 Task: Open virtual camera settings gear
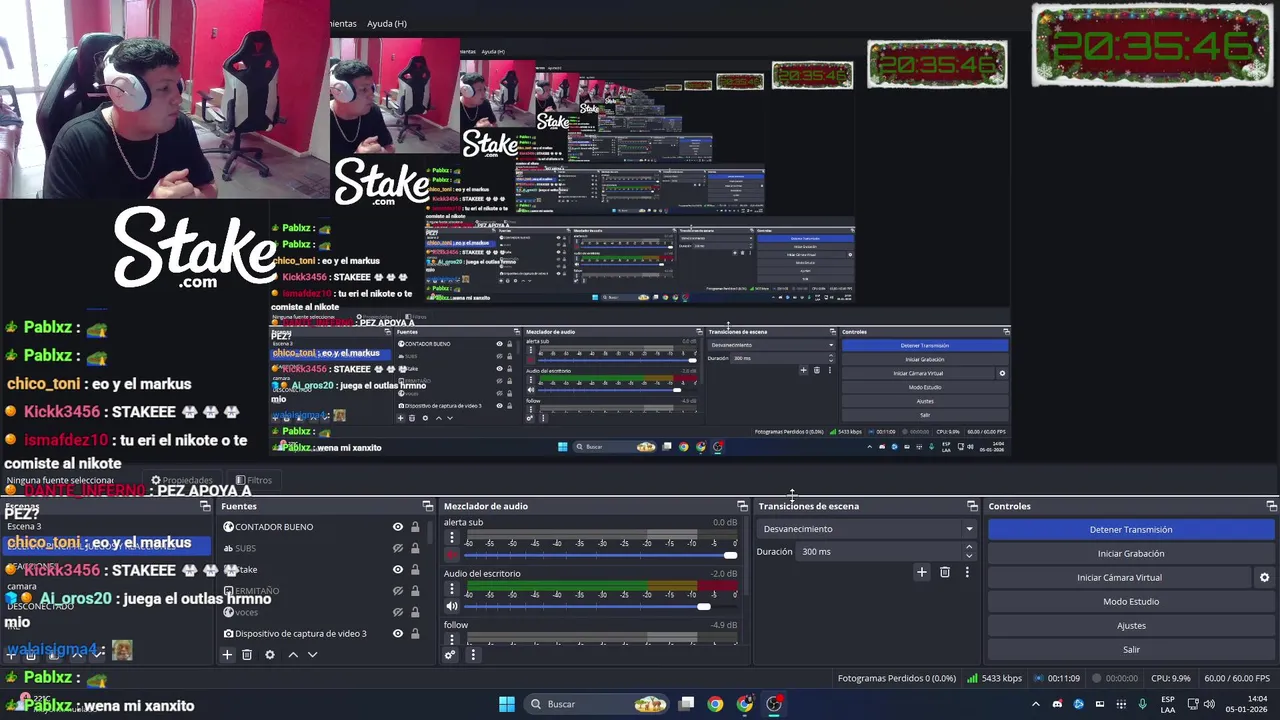tap(1264, 577)
